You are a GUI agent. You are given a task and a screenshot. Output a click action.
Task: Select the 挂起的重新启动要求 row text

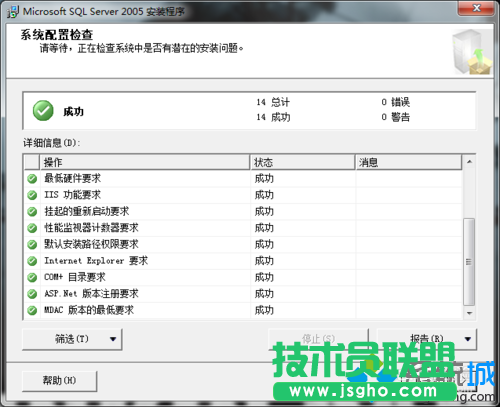[x=87, y=211]
